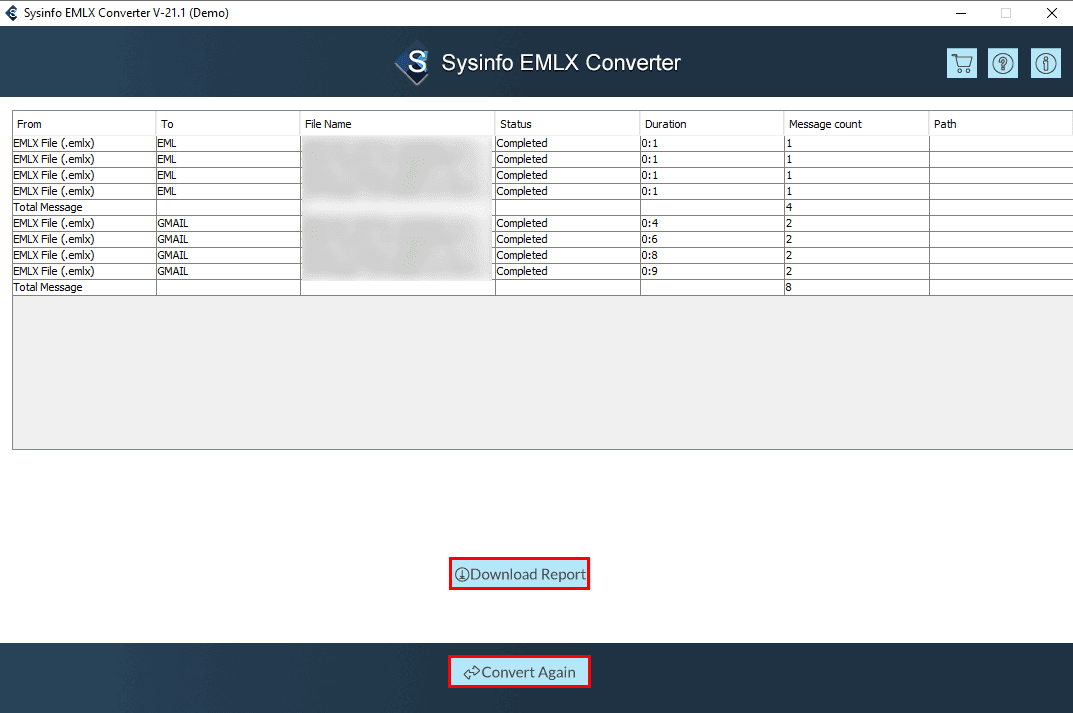Click Total Message row with count 8
The height and width of the screenshot is (713, 1073).
[543, 287]
